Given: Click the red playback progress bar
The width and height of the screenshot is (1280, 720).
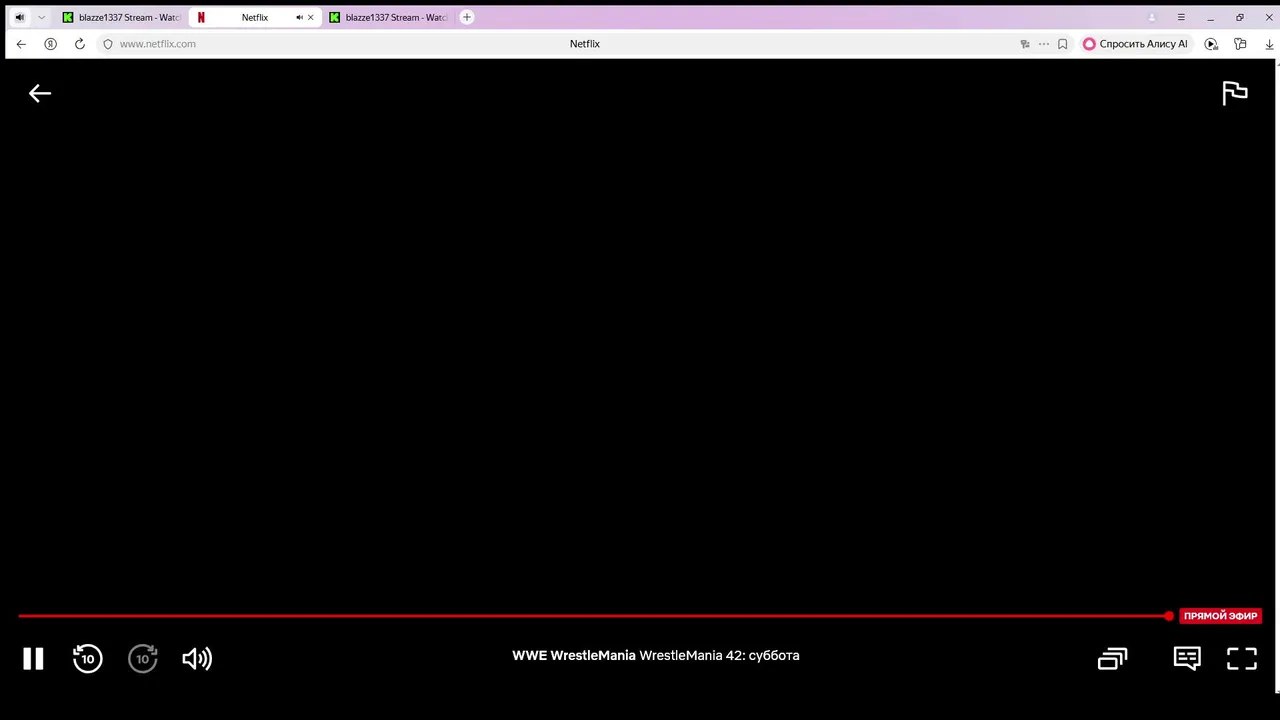Looking at the screenshot, I should 593,616.
